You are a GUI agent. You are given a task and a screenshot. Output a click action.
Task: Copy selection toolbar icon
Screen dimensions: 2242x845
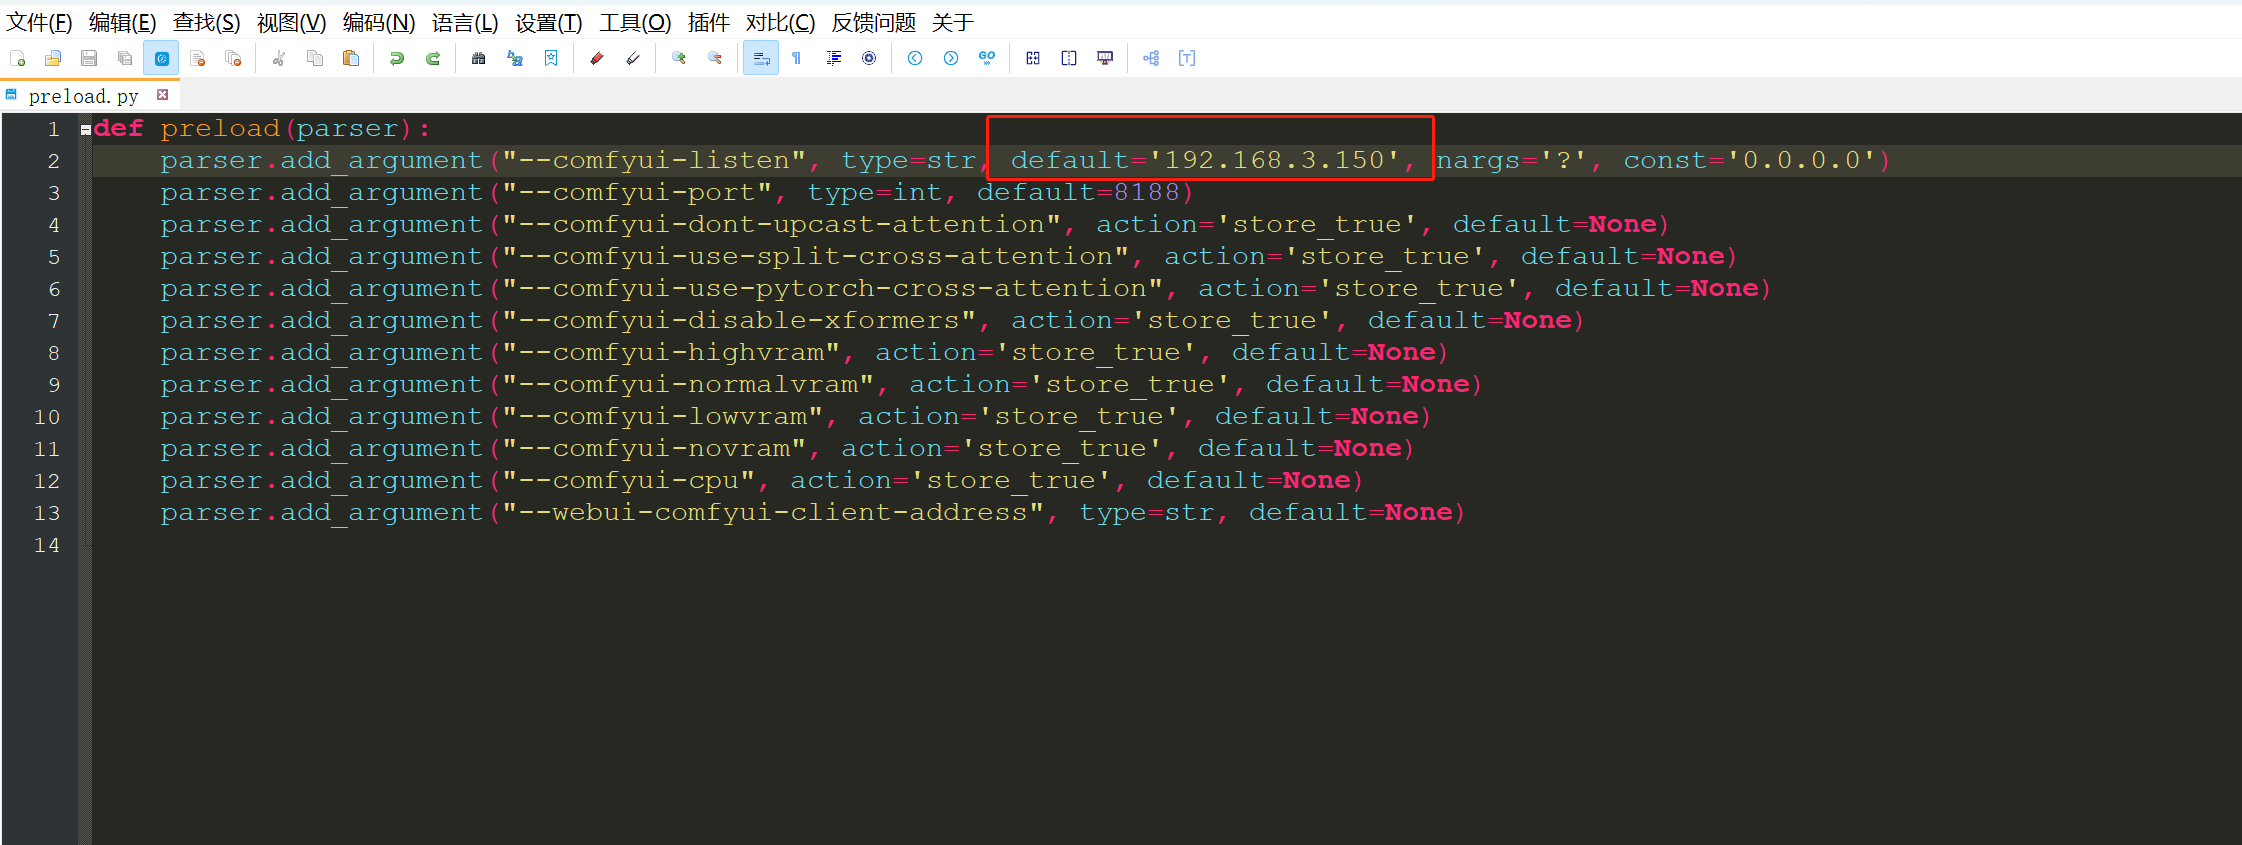pyautogui.click(x=315, y=58)
